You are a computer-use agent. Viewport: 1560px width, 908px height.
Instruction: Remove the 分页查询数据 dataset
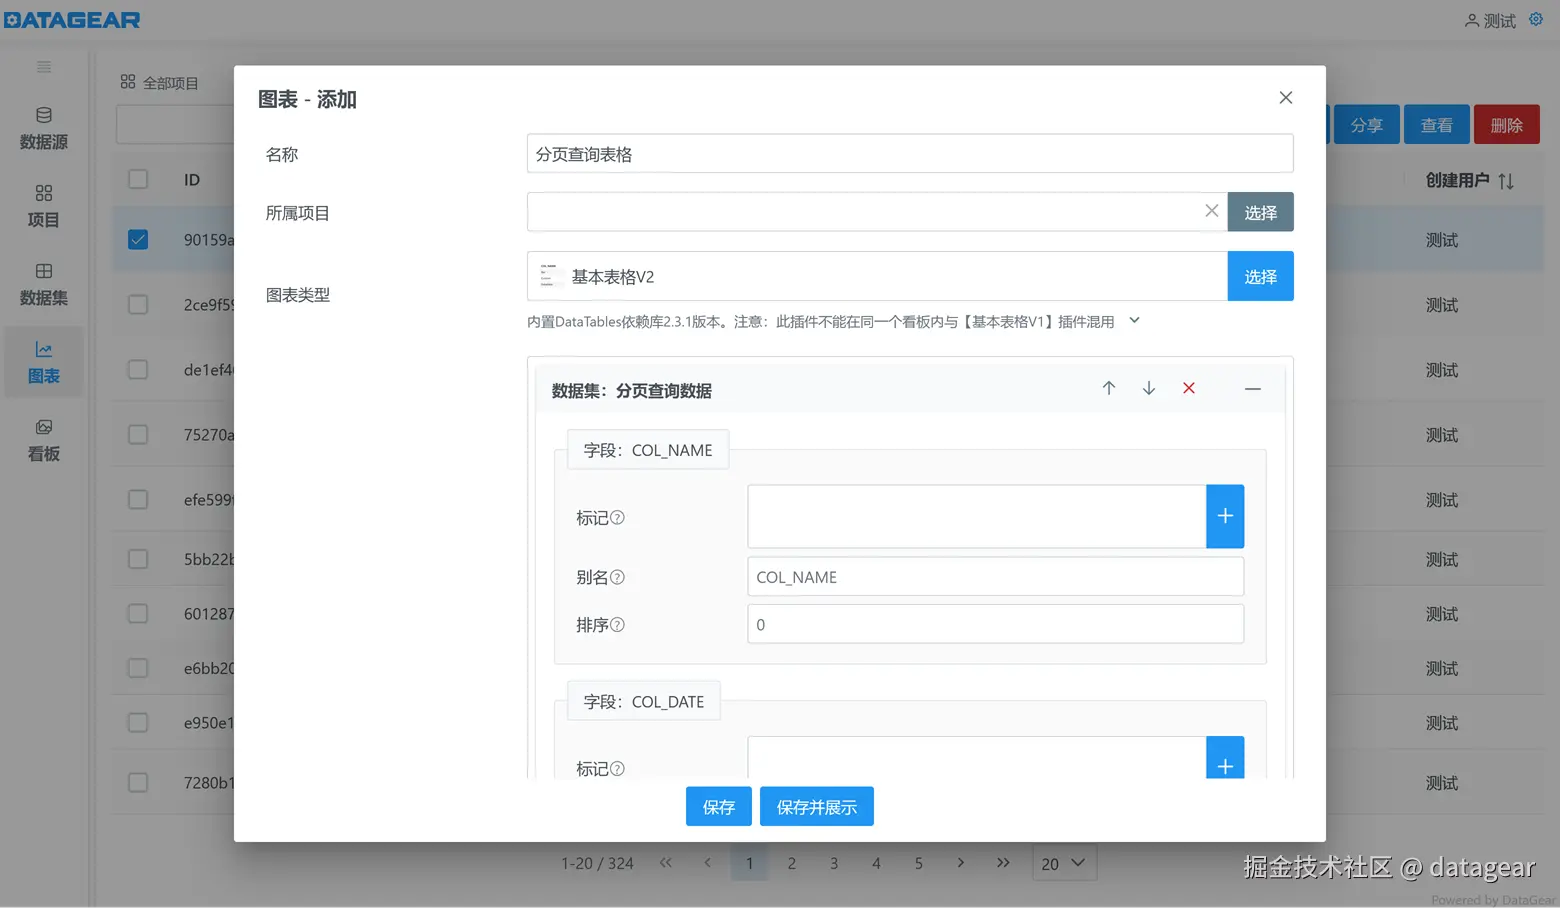[1189, 388]
